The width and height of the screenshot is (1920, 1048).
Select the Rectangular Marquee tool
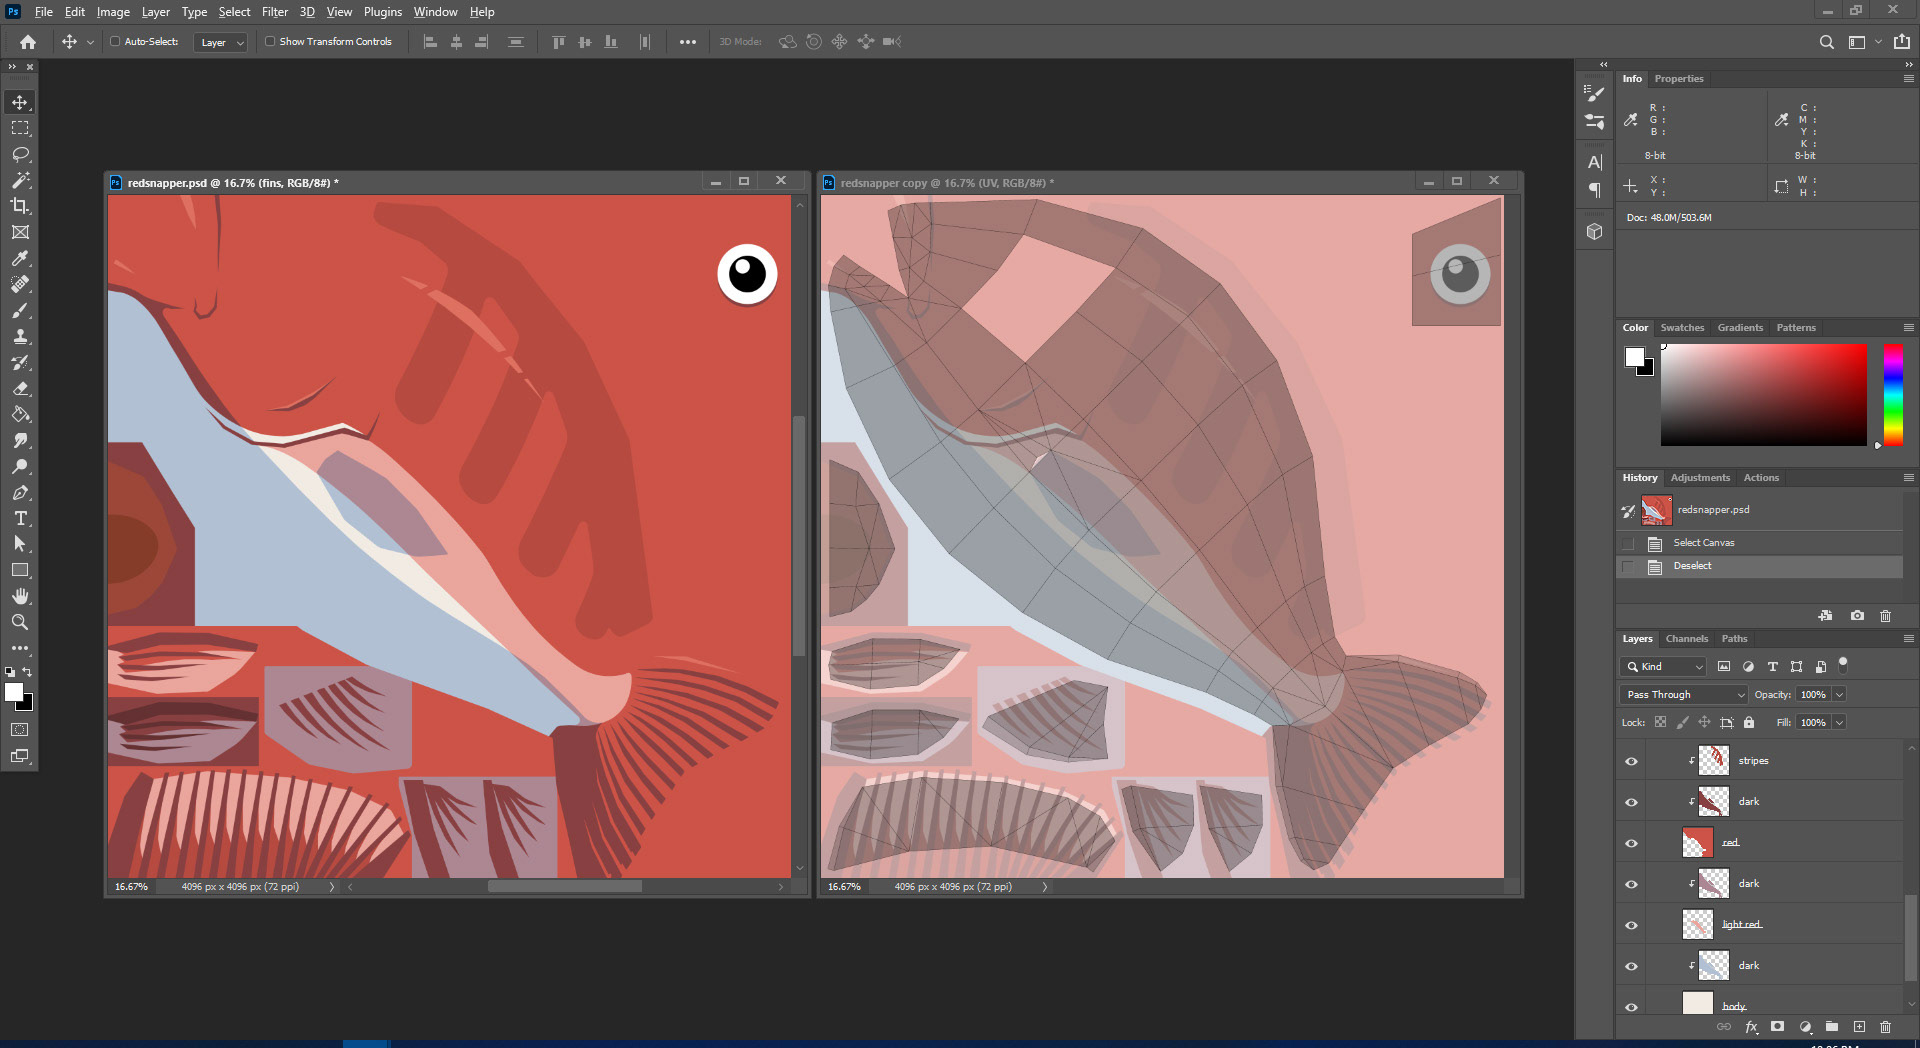(x=20, y=128)
